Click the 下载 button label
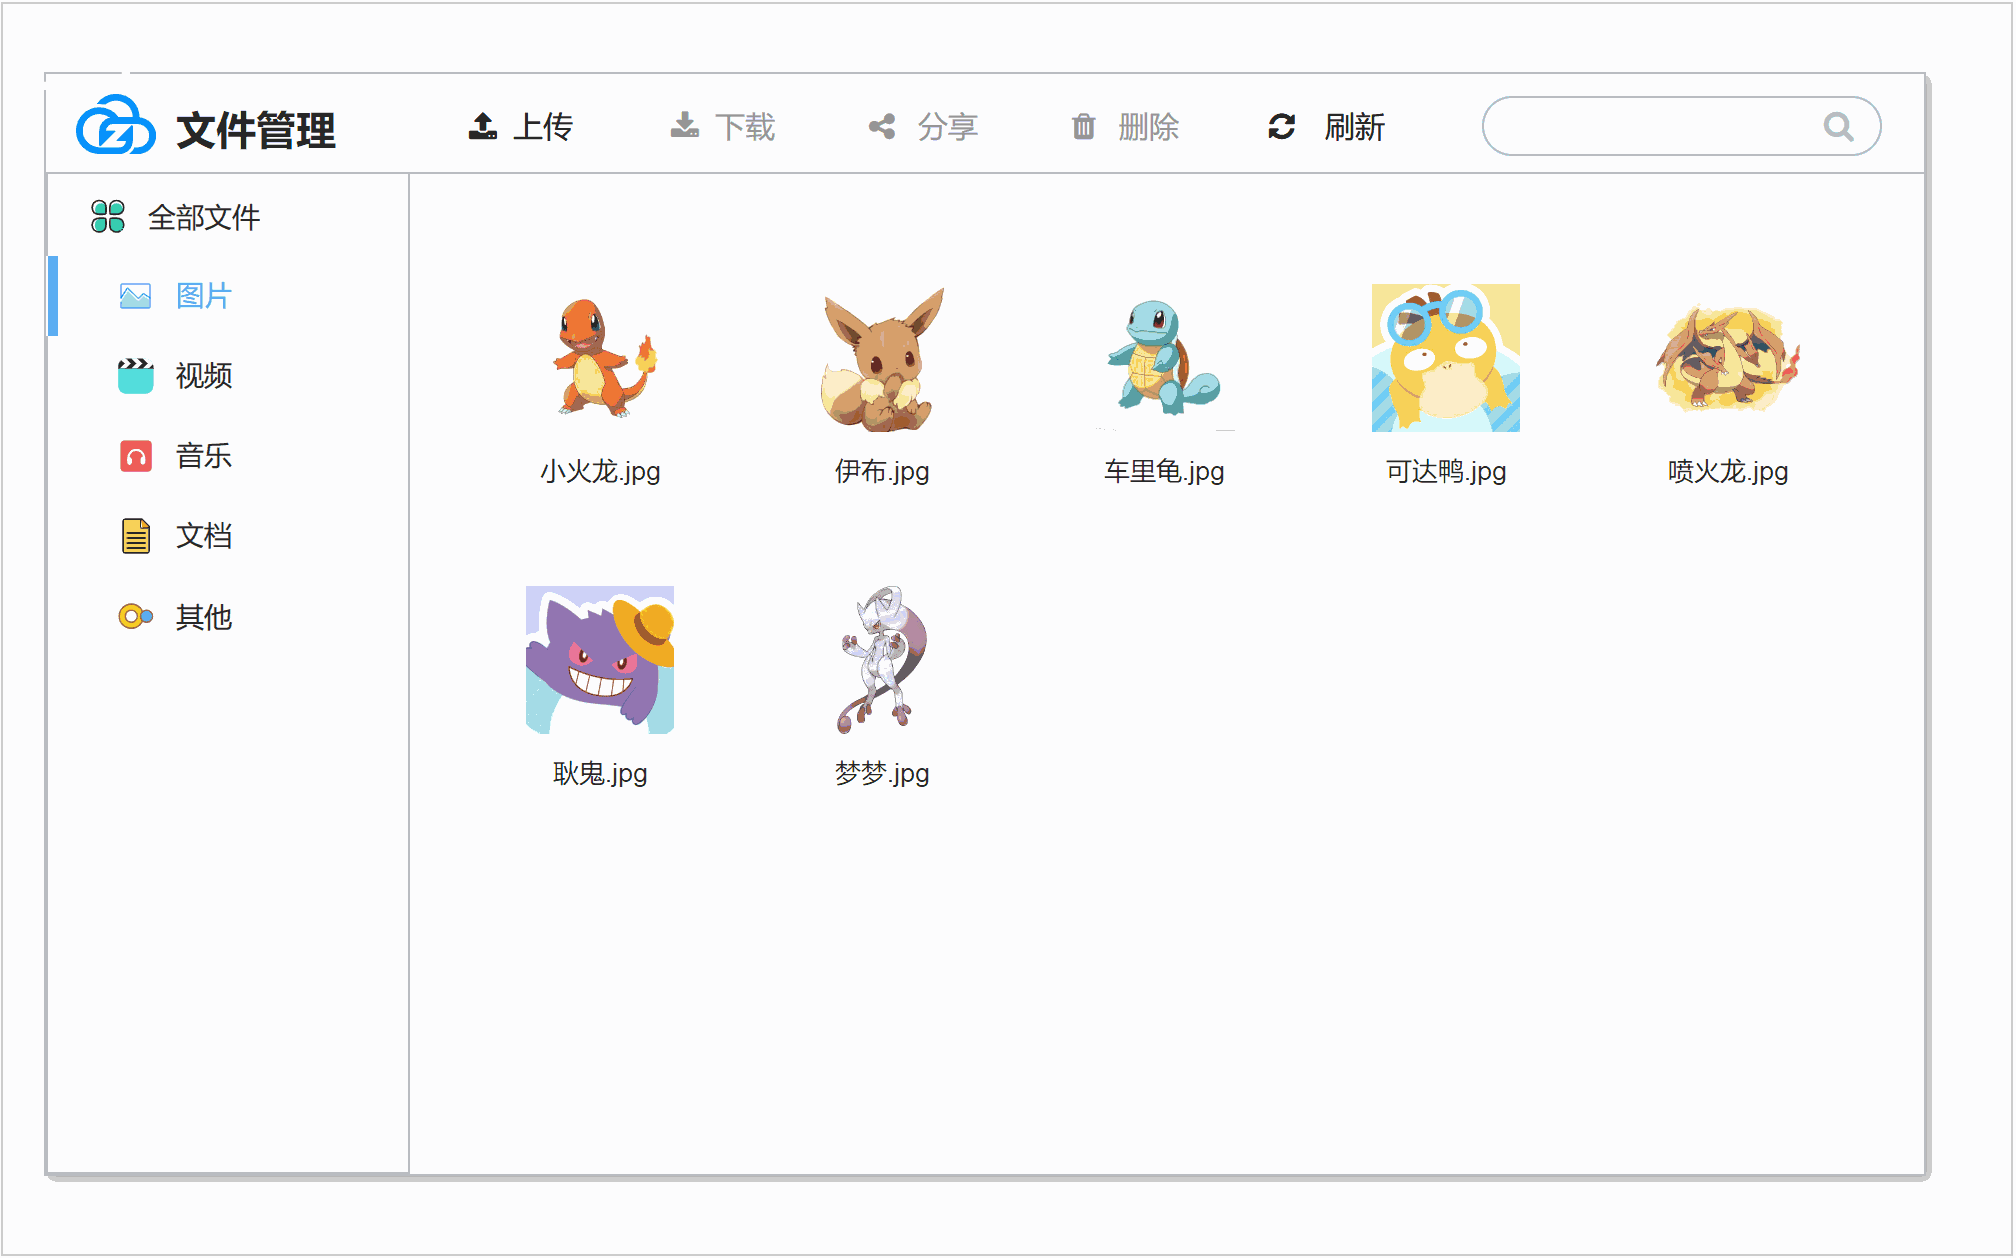Viewport: 2016px width, 1258px height. pos(745,127)
